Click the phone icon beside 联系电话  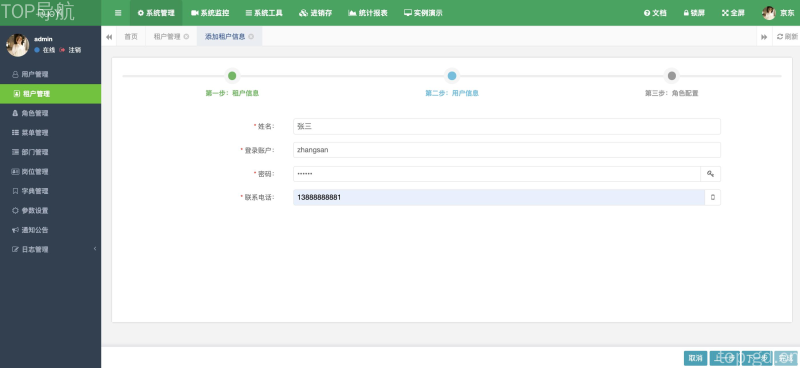pyautogui.click(x=713, y=198)
